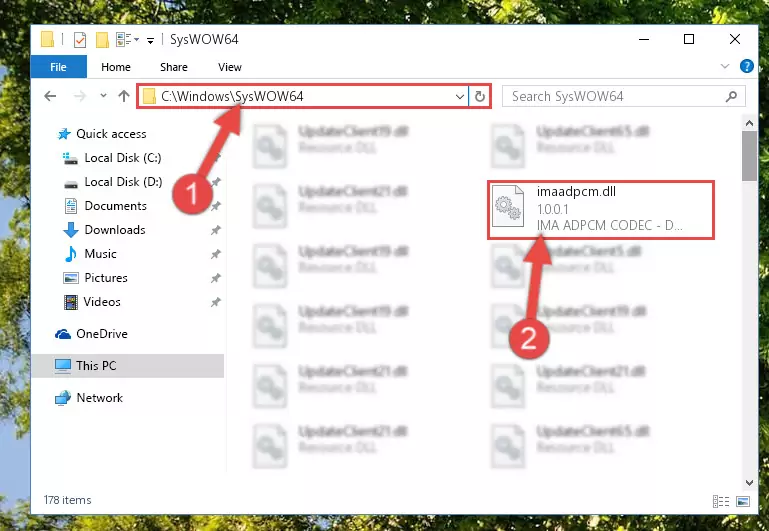Switch to Large icons view using the status bar icon
The height and width of the screenshot is (531, 769).
(x=743, y=501)
